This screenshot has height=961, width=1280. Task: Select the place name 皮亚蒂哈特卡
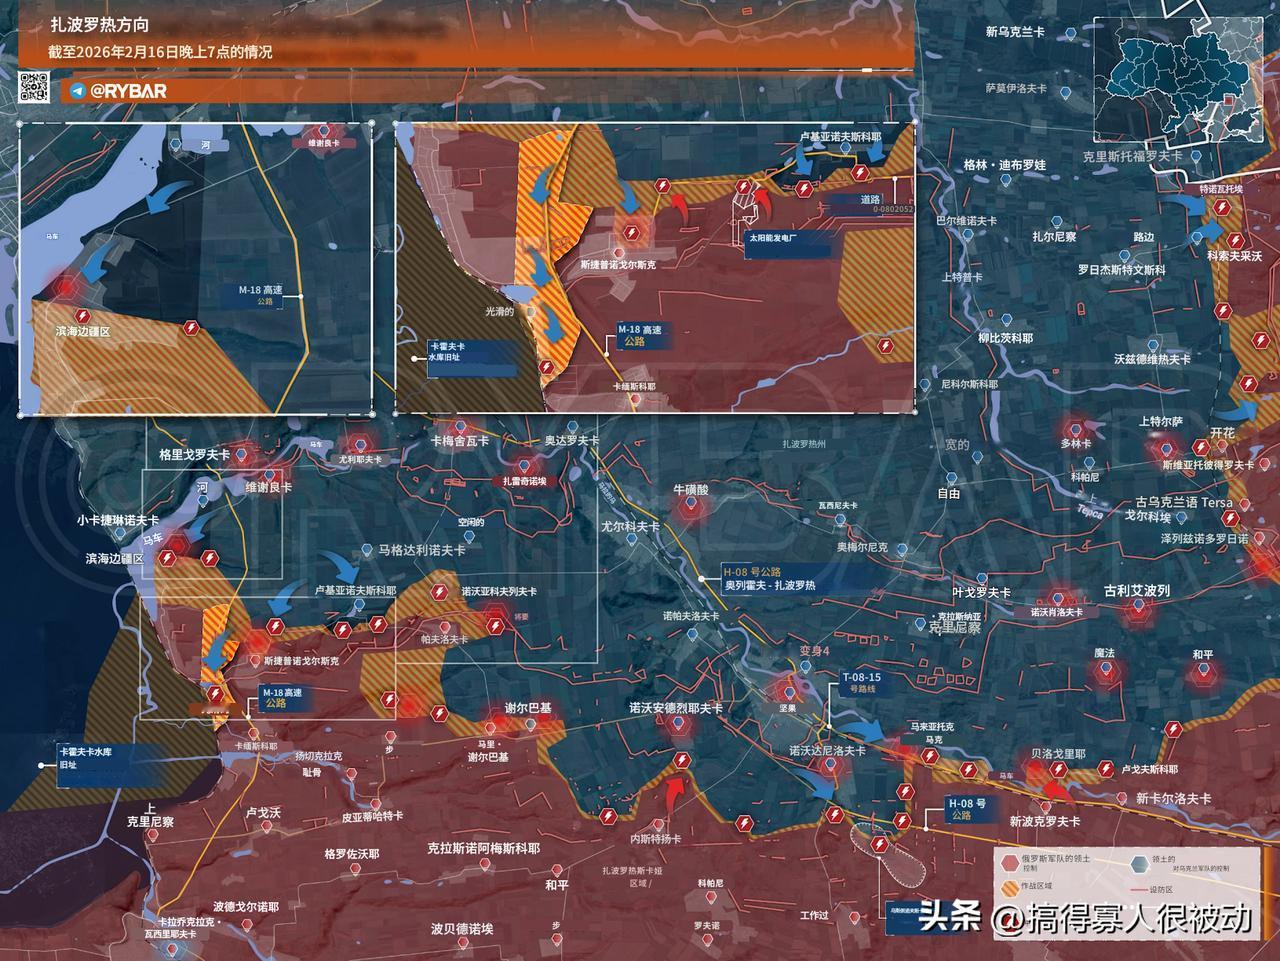[373, 816]
